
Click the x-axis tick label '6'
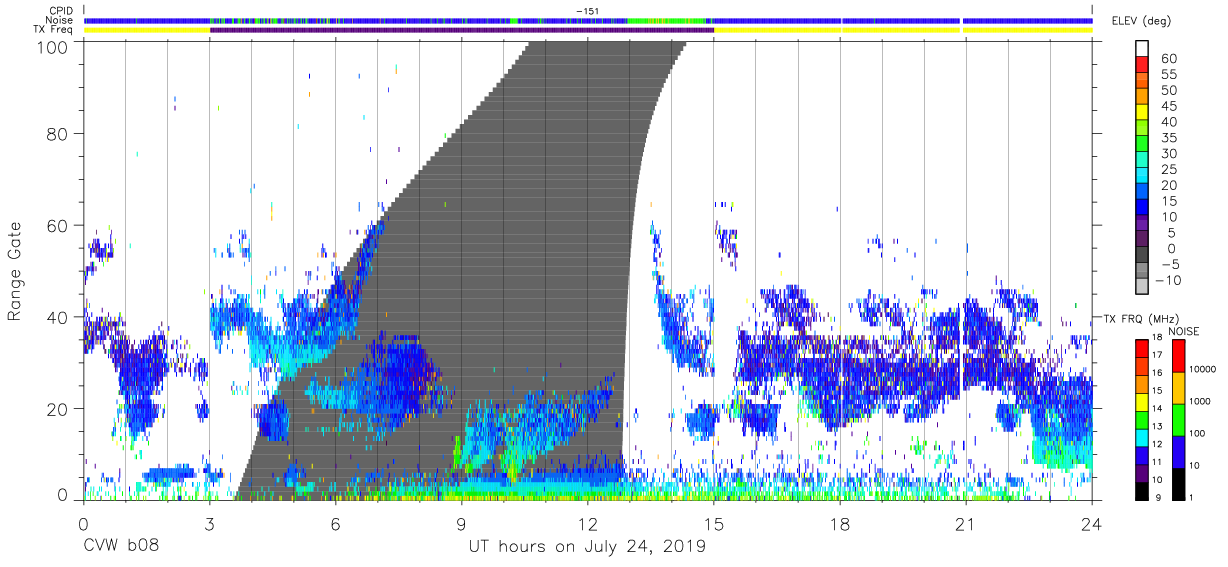point(335,525)
